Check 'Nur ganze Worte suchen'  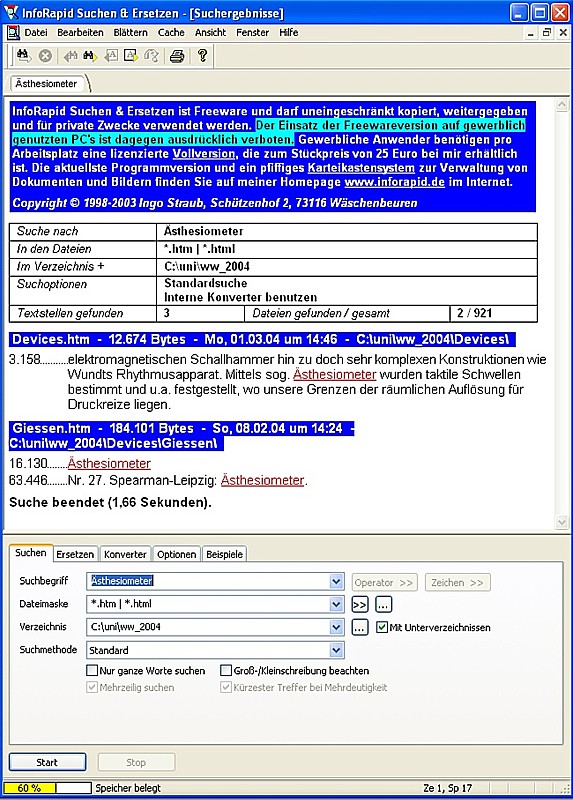click(92, 670)
